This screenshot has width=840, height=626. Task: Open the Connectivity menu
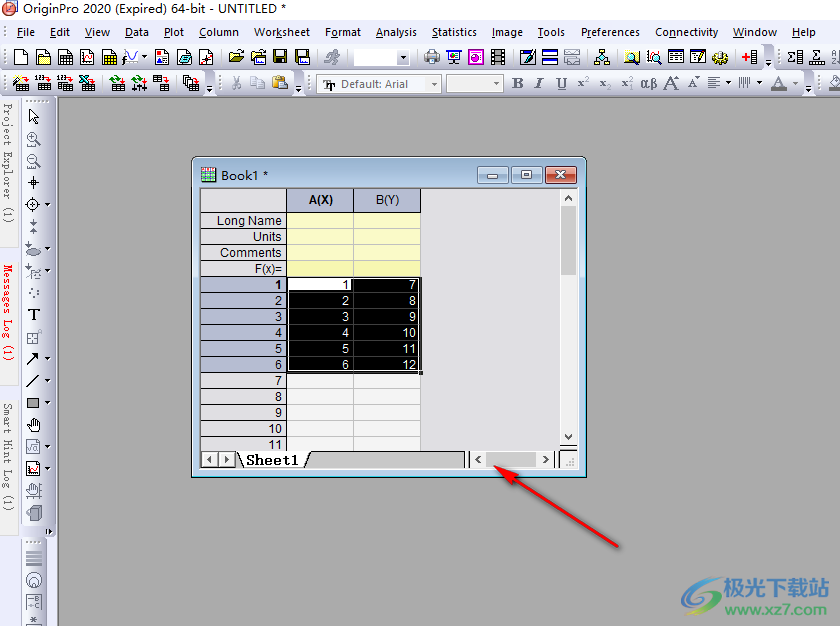pos(686,32)
